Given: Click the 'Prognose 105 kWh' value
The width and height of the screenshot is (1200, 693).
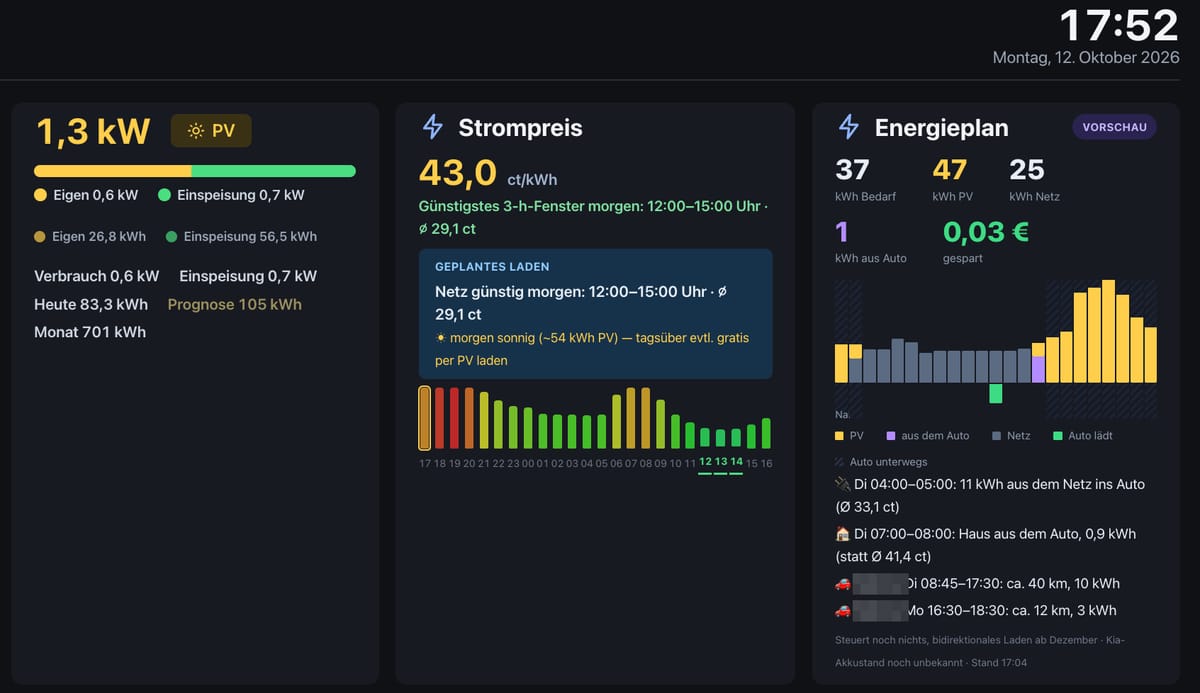Looking at the screenshot, I should pos(235,304).
